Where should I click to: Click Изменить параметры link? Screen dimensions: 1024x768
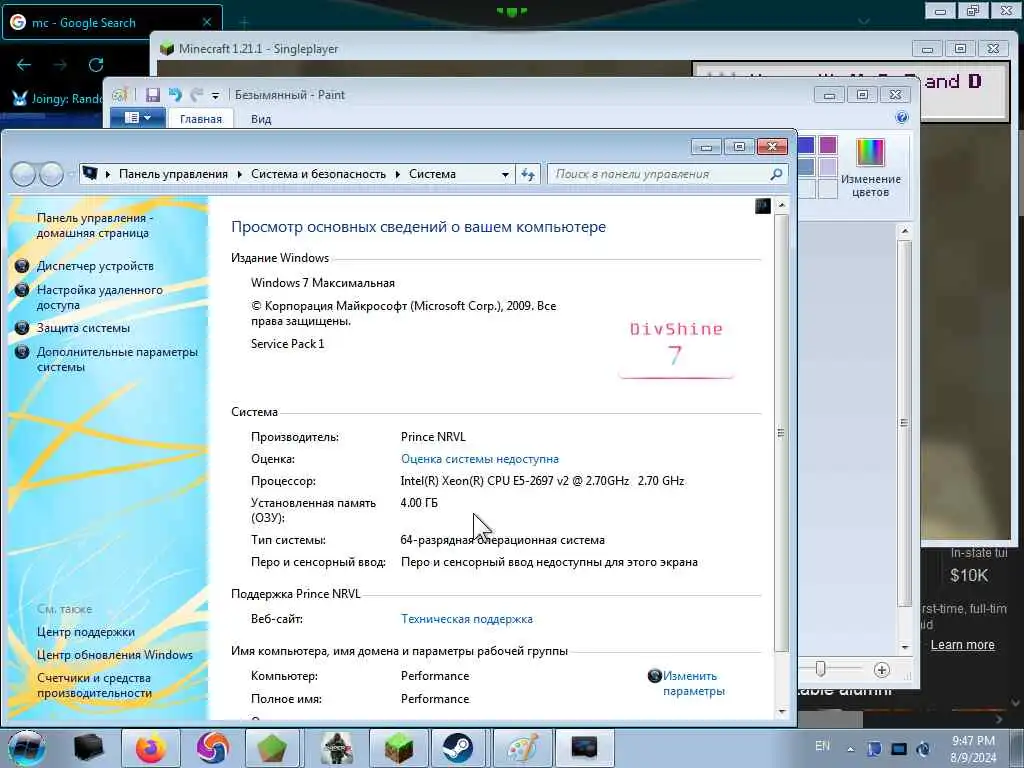click(694, 683)
